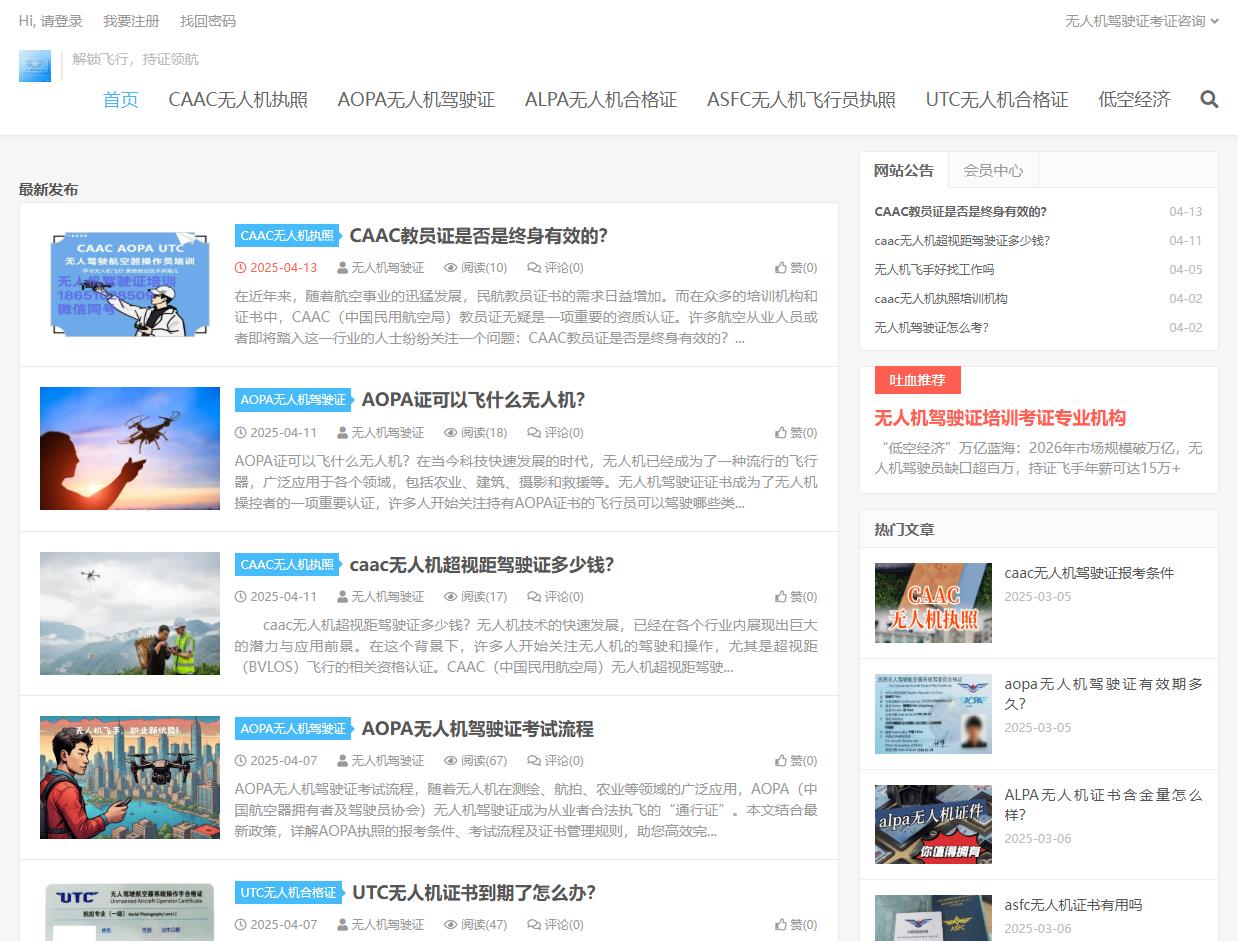
Task: Like the AOPA无人机驾驶证考试流程 post
Action: pos(796,761)
